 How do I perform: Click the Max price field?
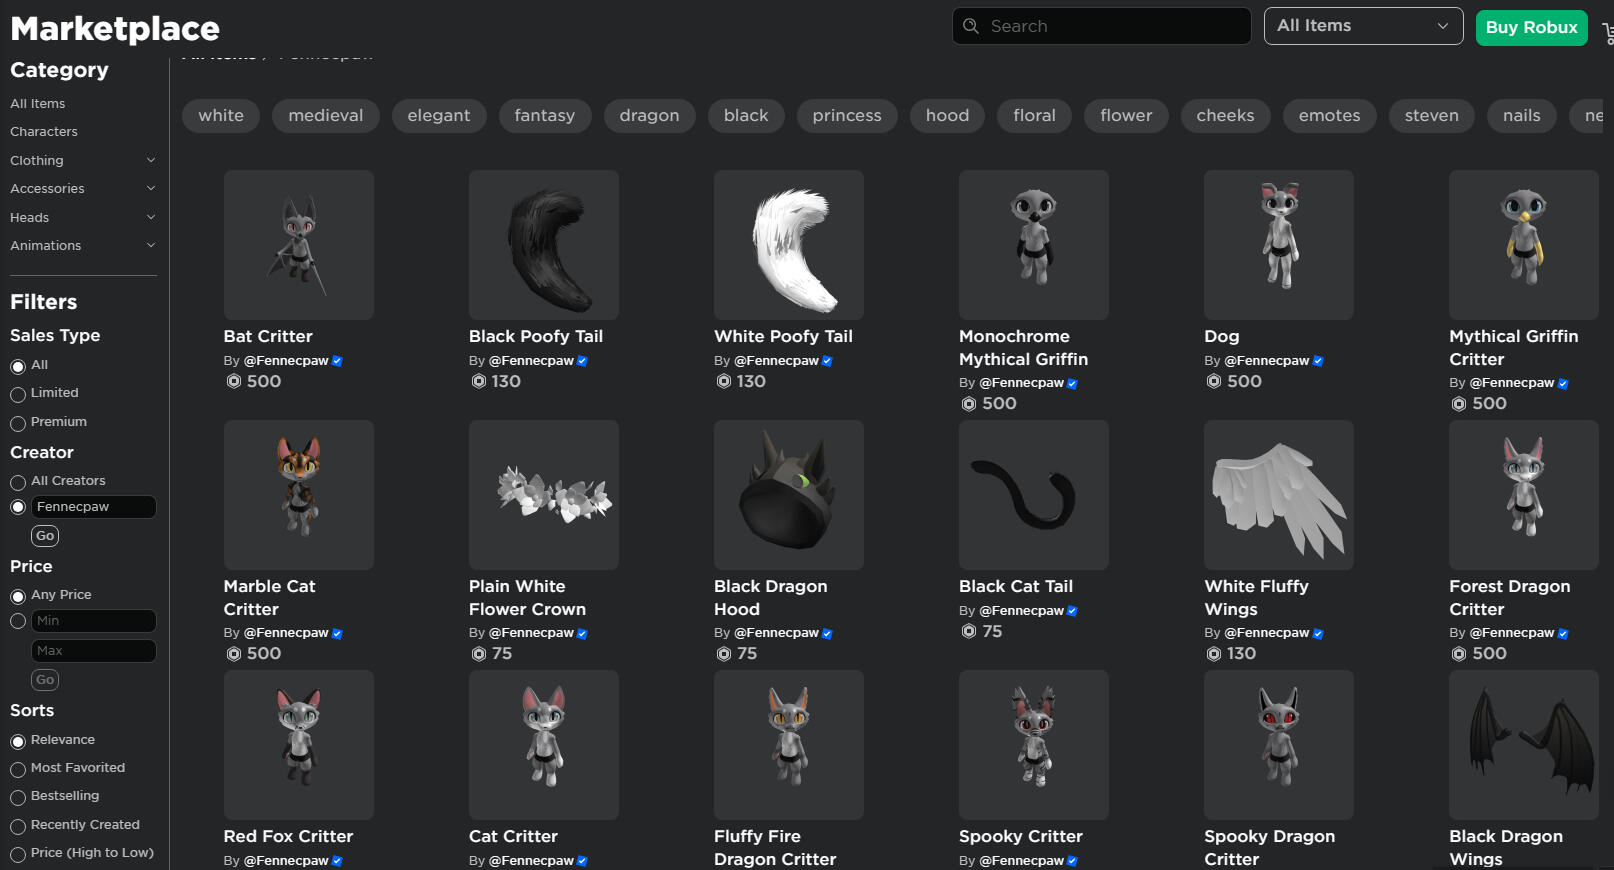pyautogui.click(x=94, y=651)
